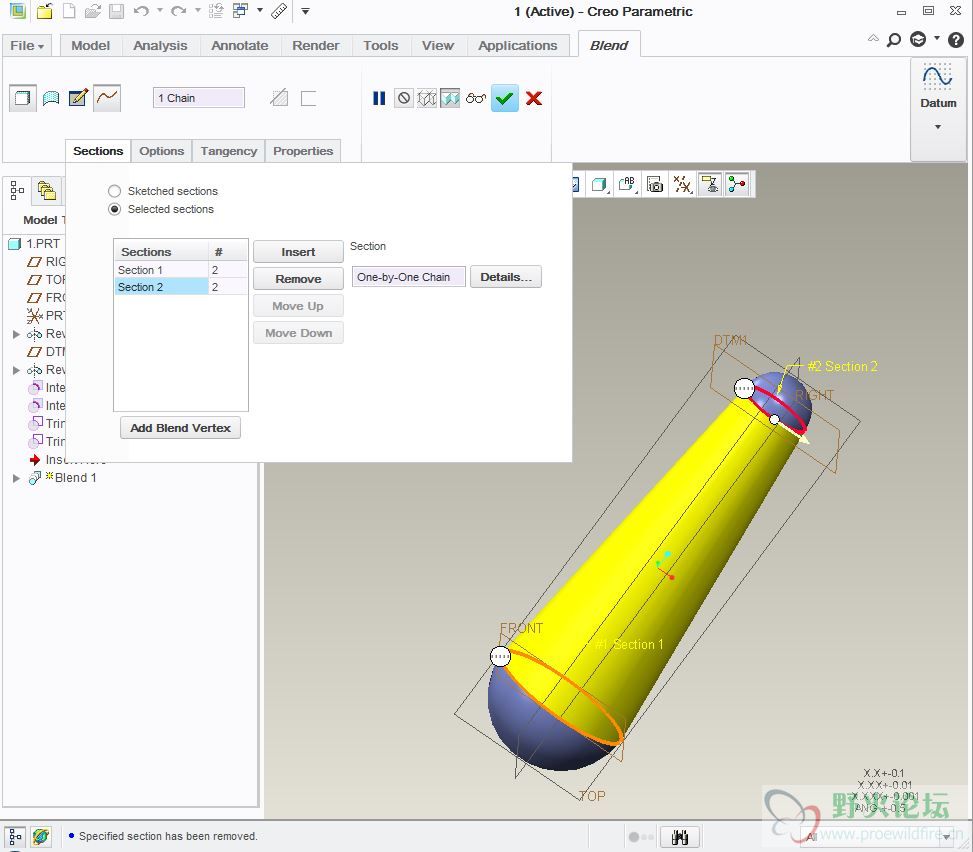Expand the Datum group dropdown

[x=938, y=127]
